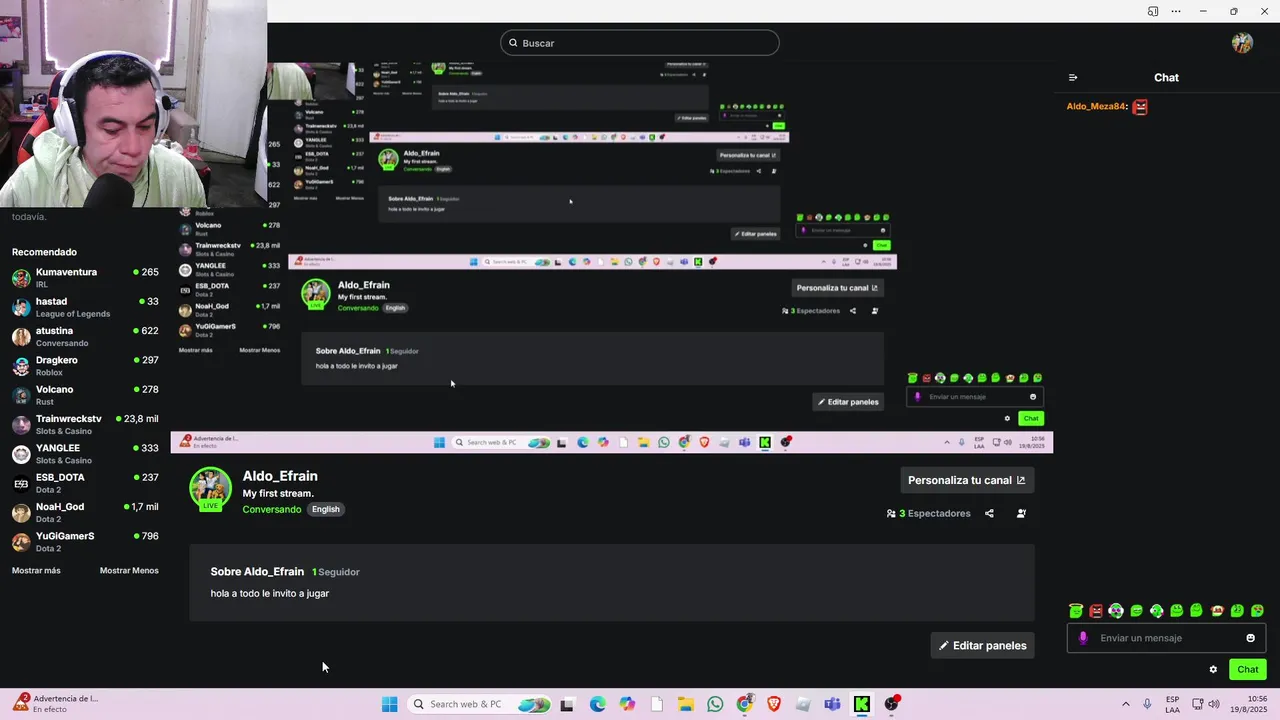The image size is (1280, 720).
Task: Open NoaH_God channel in sidebar
Action: tap(85, 512)
